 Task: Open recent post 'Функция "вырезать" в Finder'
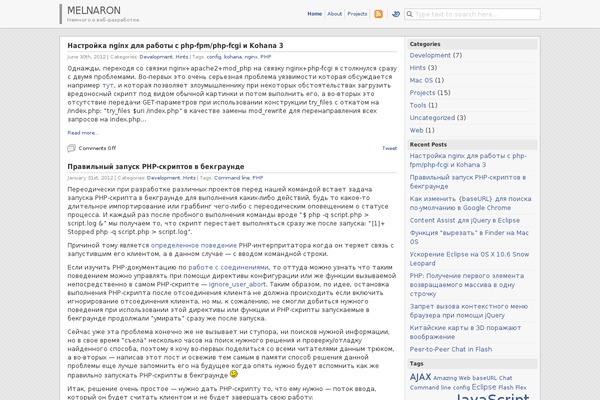469,237
